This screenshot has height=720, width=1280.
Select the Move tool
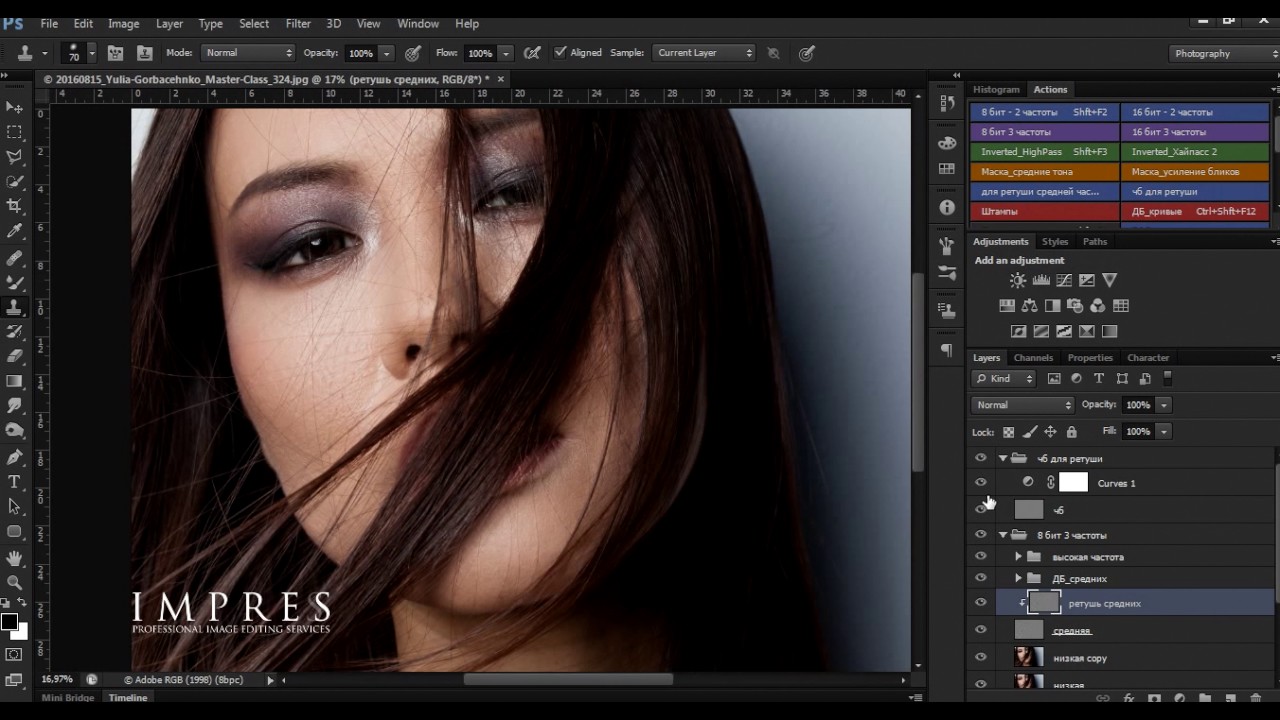pos(14,107)
